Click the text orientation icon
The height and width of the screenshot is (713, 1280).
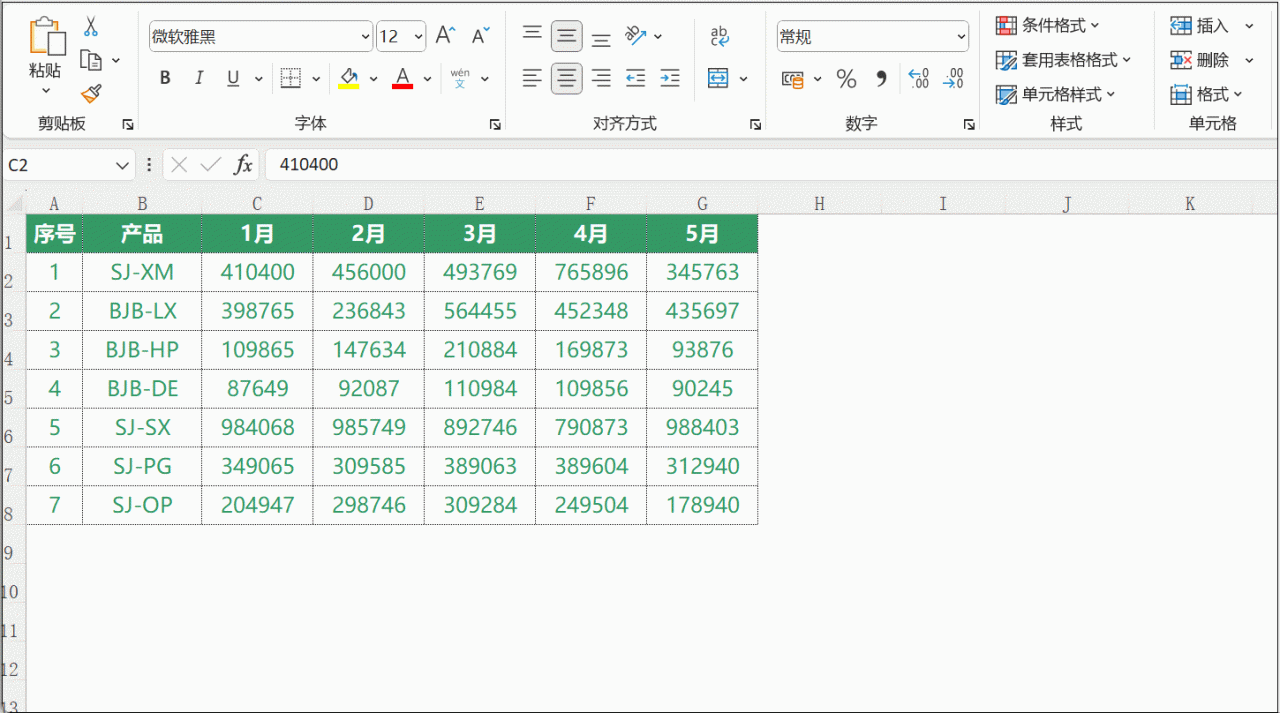pos(636,36)
